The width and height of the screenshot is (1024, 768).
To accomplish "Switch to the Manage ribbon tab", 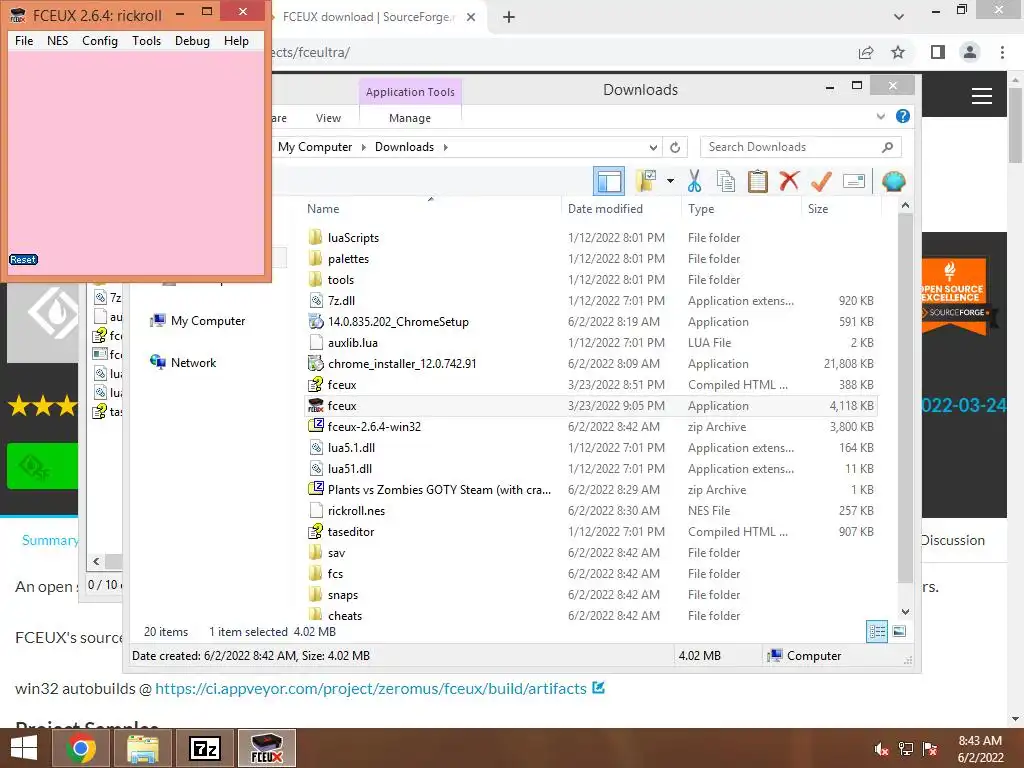I will click(x=409, y=118).
